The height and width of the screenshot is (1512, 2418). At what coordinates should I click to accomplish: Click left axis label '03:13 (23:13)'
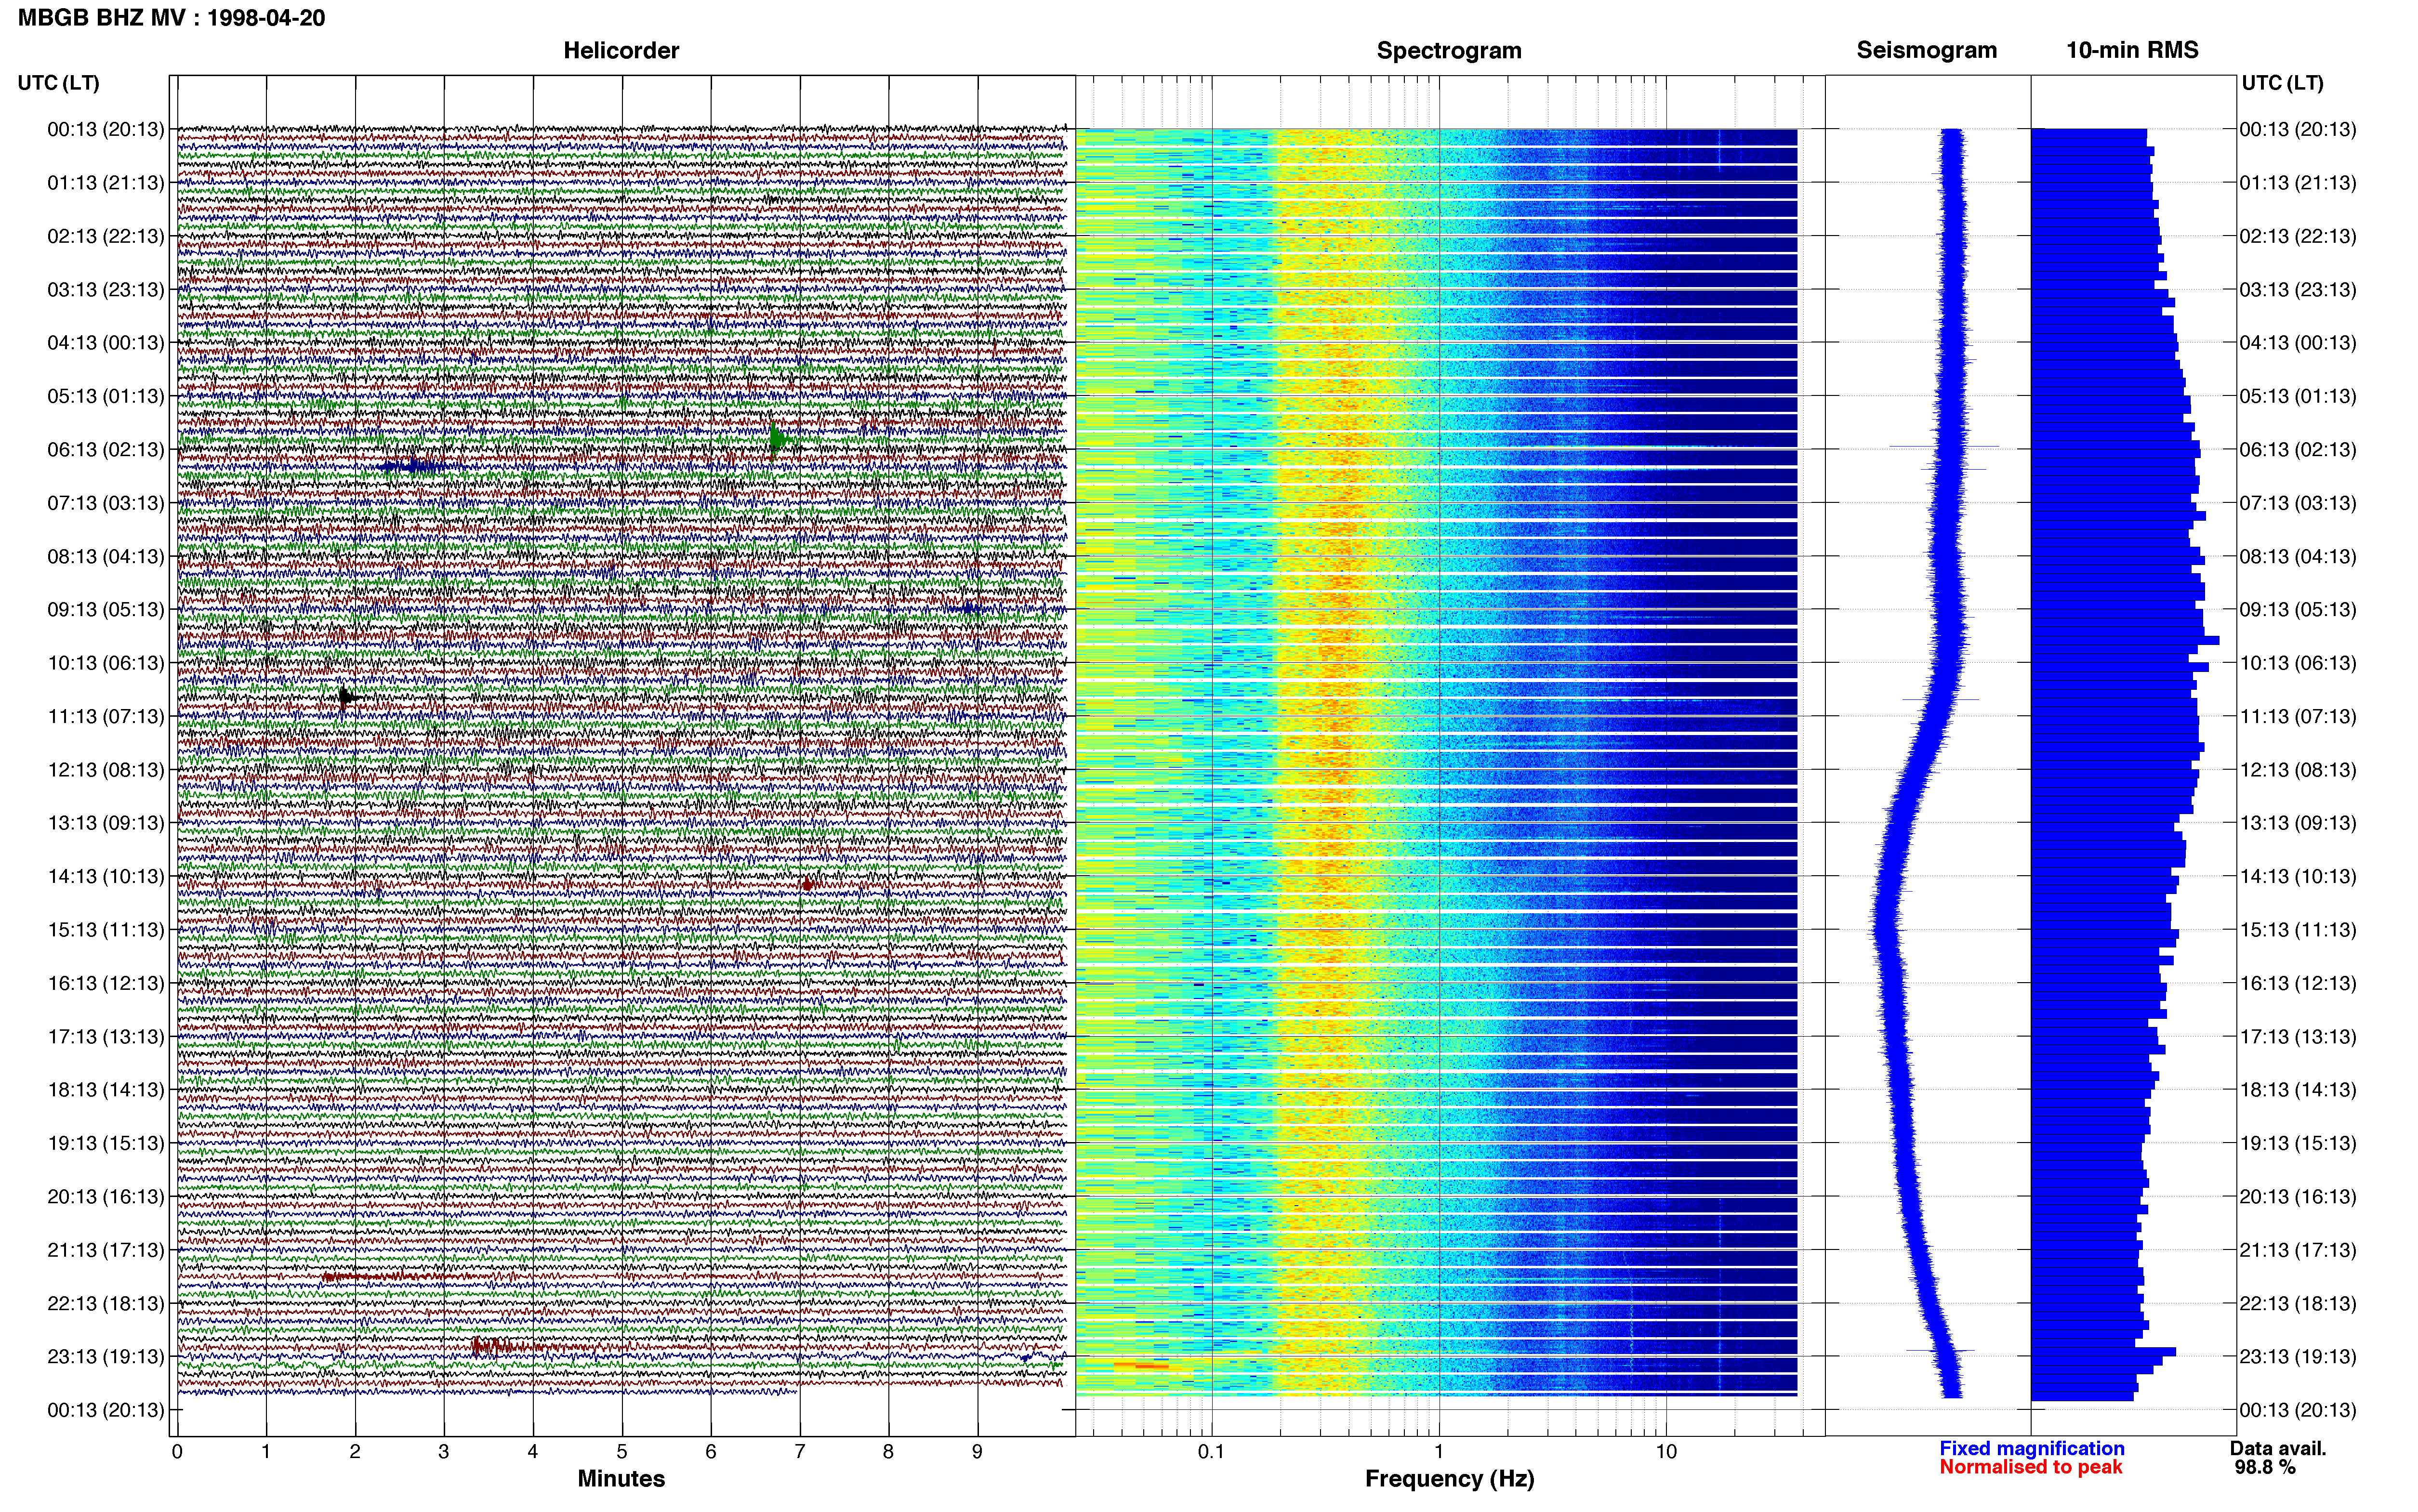coord(106,290)
